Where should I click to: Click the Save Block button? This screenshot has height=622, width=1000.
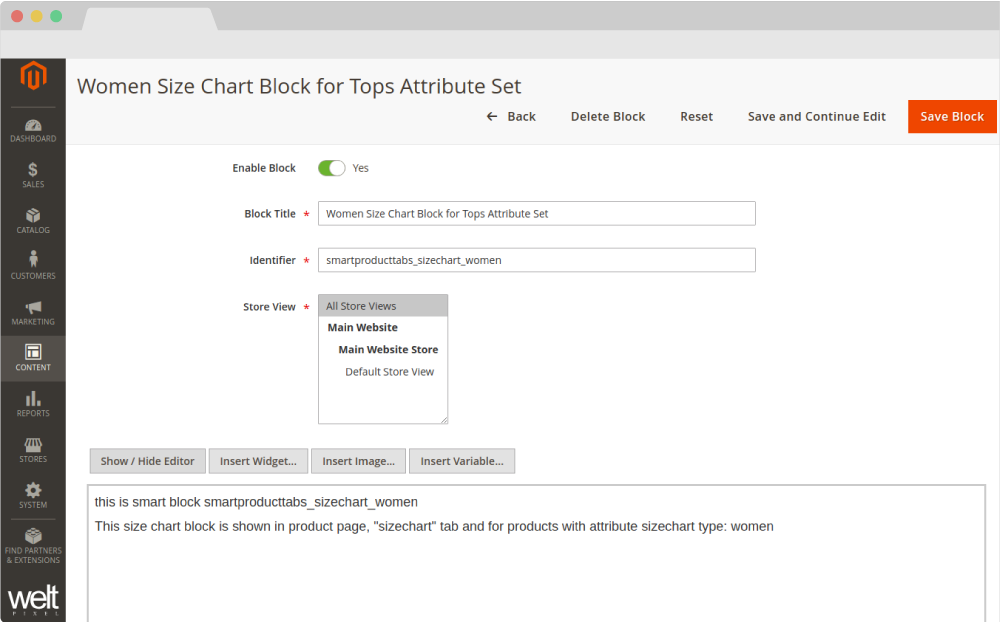point(951,117)
